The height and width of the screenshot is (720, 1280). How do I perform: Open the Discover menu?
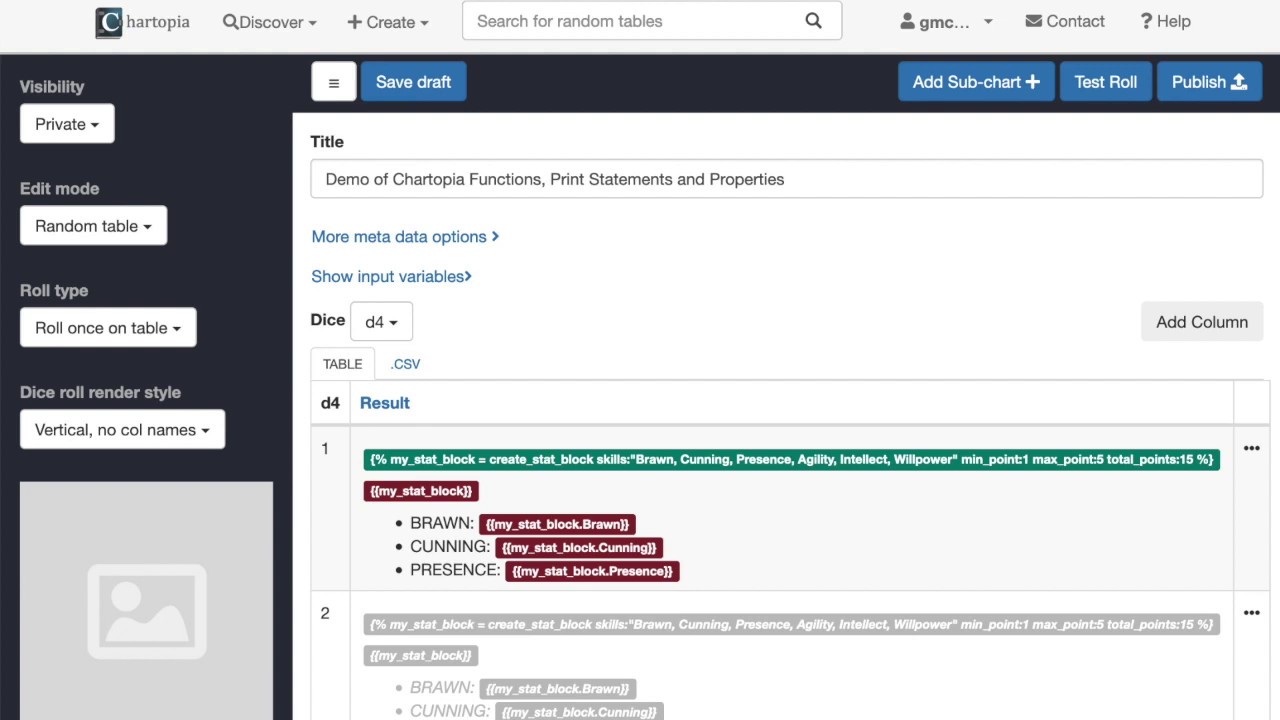coord(269,22)
